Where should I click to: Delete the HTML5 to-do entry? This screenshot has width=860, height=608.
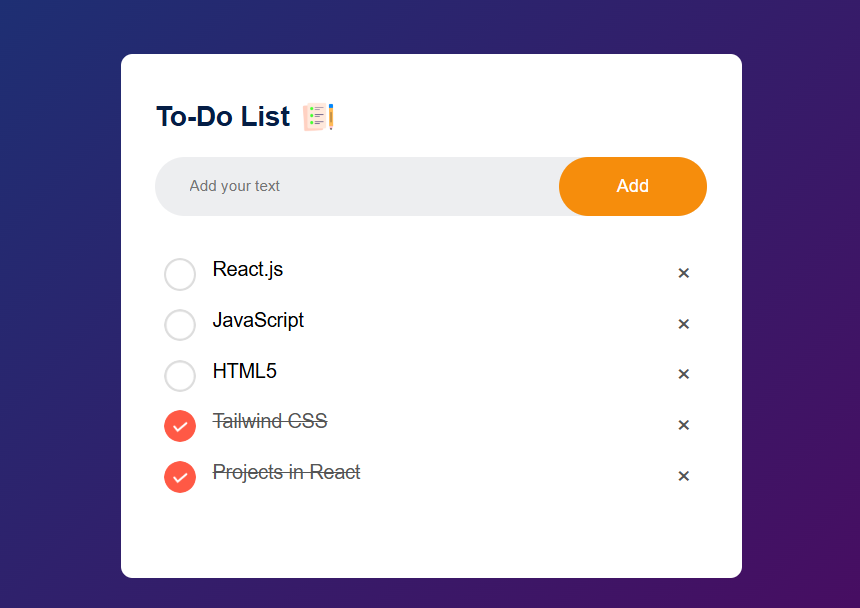coord(684,374)
